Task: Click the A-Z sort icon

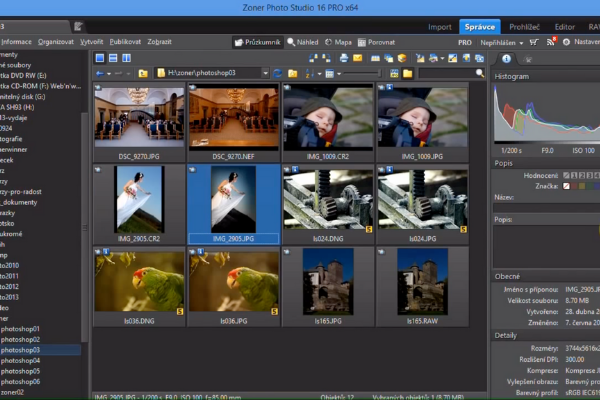Action: click(309, 73)
